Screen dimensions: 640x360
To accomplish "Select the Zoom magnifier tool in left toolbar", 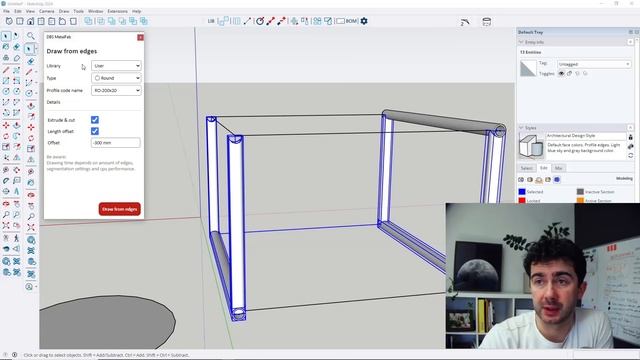I will 6,214.
